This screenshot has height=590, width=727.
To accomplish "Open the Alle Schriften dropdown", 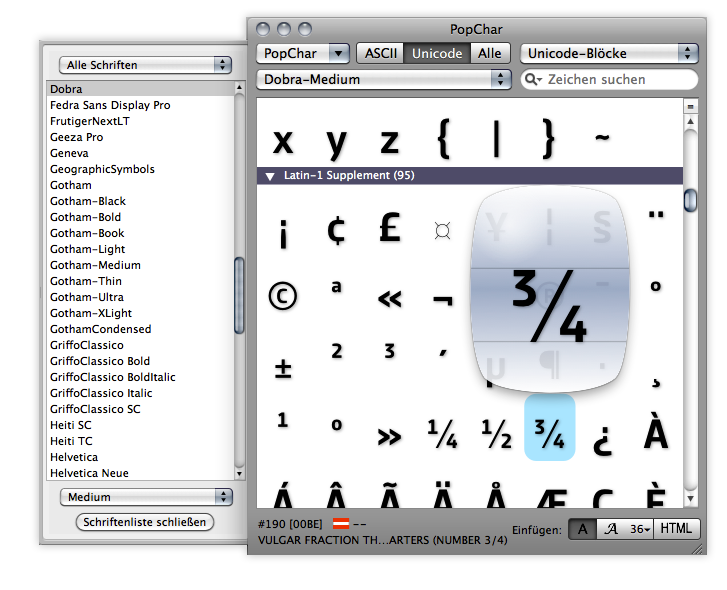I will pyautogui.click(x=145, y=65).
